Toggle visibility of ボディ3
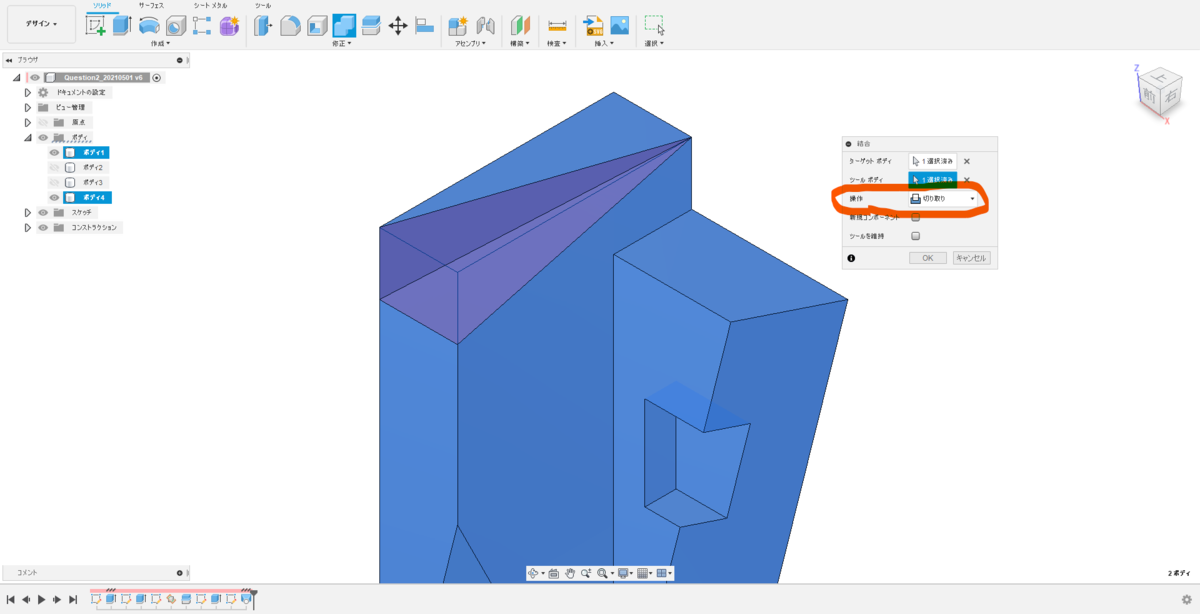1200x614 pixels. [x=55, y=183]
